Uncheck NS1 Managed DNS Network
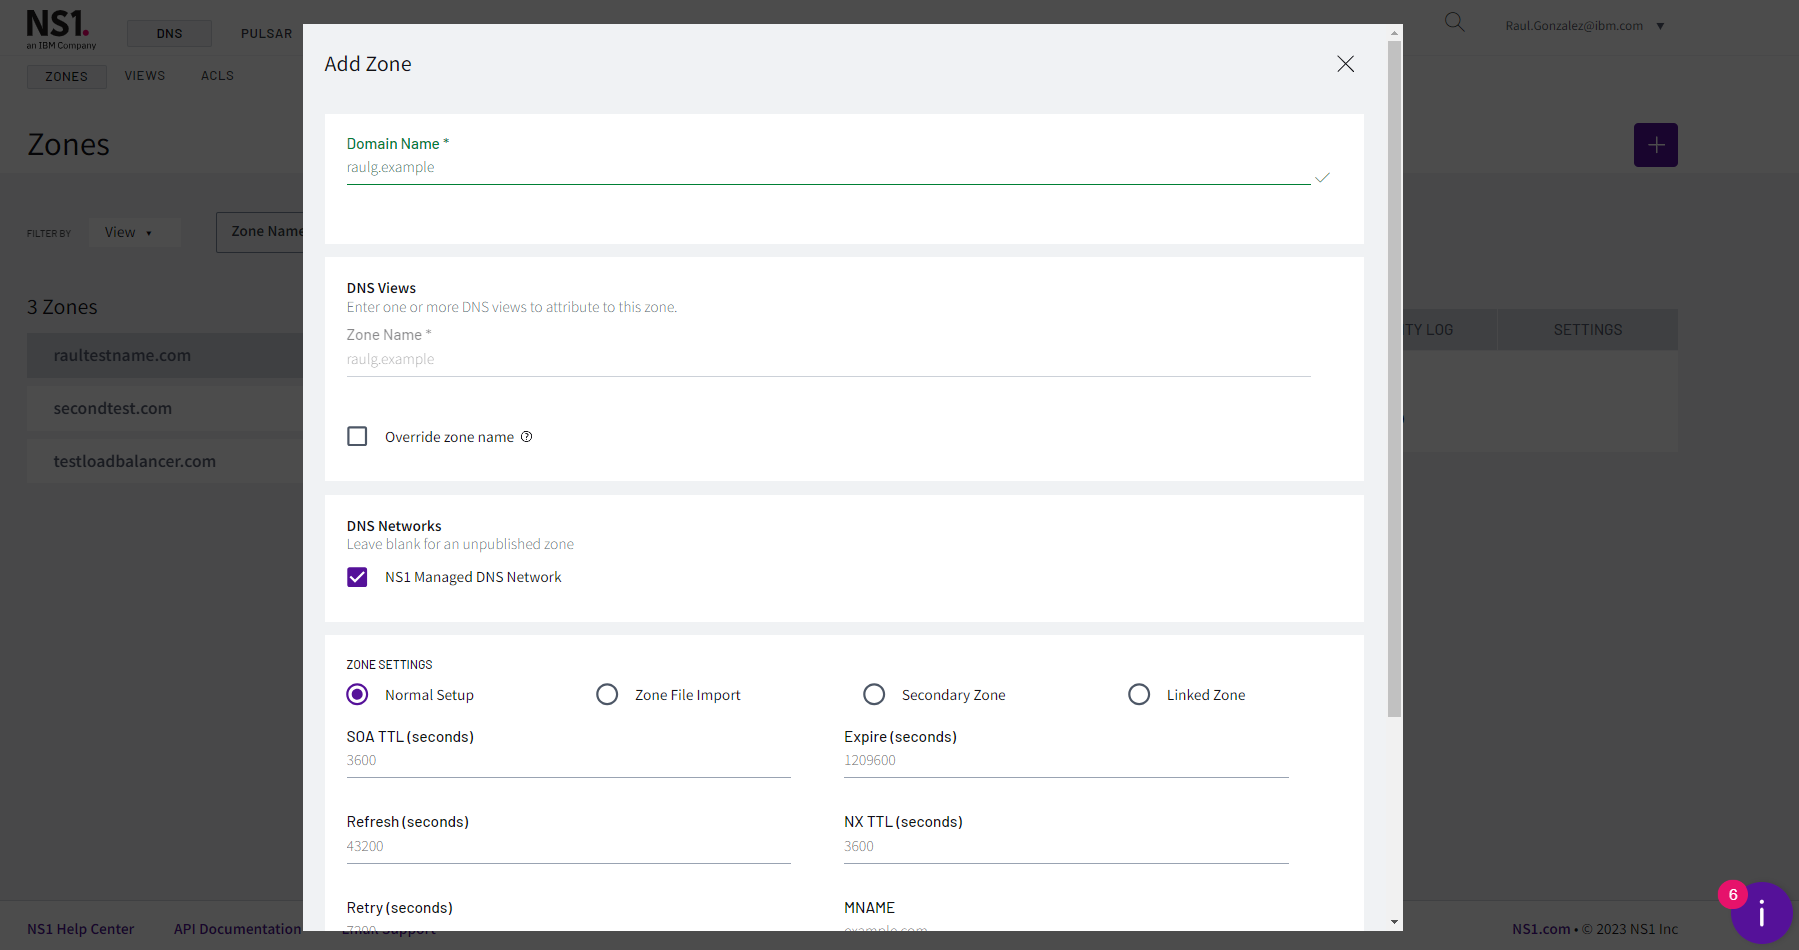 click(357, 577)
